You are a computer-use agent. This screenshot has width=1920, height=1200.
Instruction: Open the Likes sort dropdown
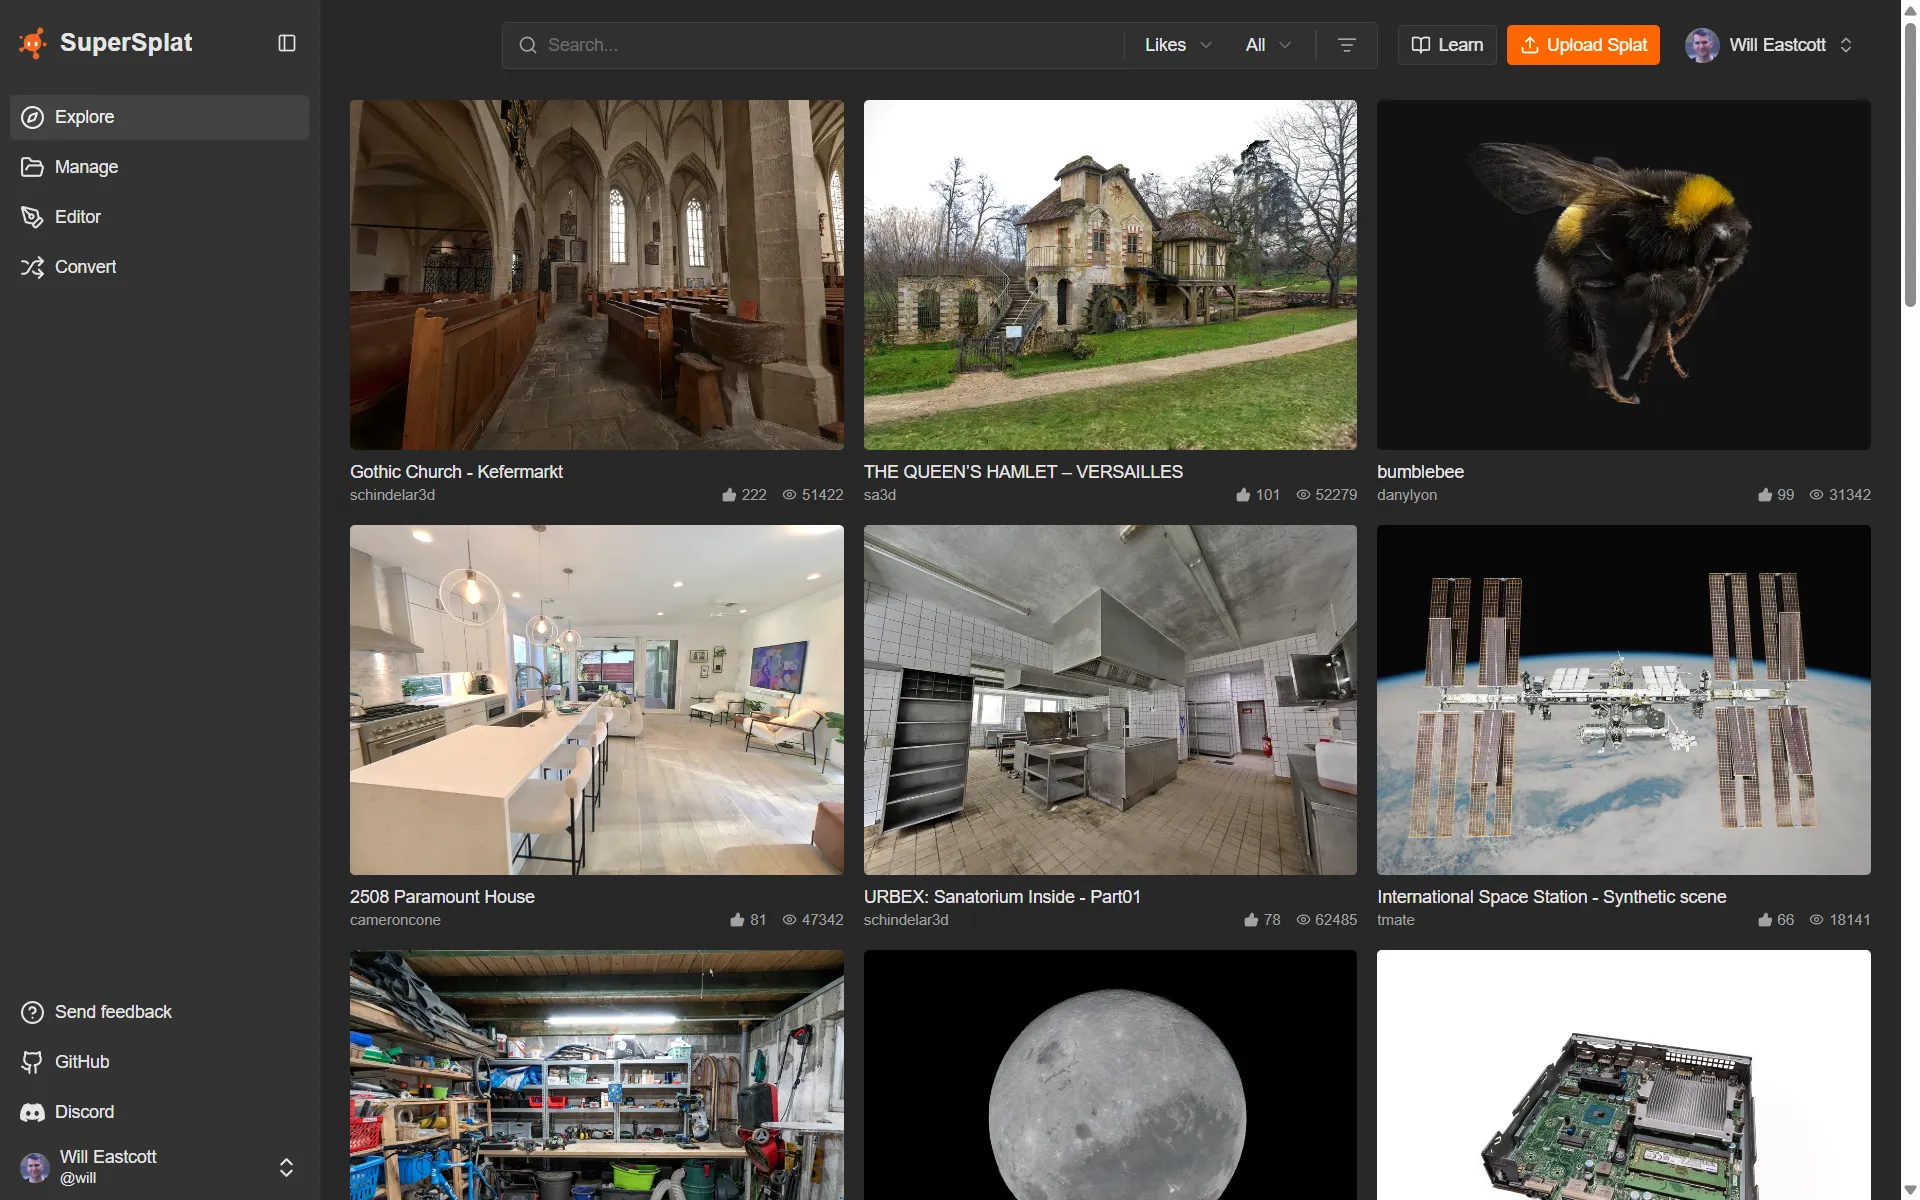tap(1178, 45)
